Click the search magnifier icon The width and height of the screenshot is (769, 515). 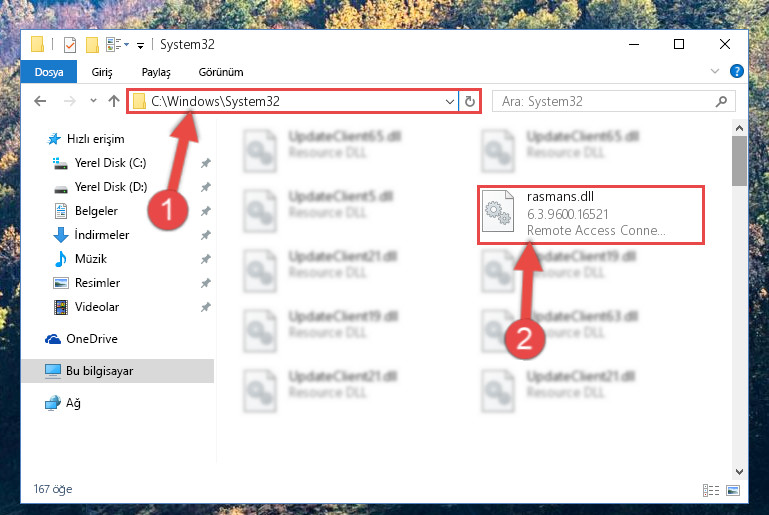[721, 102]
